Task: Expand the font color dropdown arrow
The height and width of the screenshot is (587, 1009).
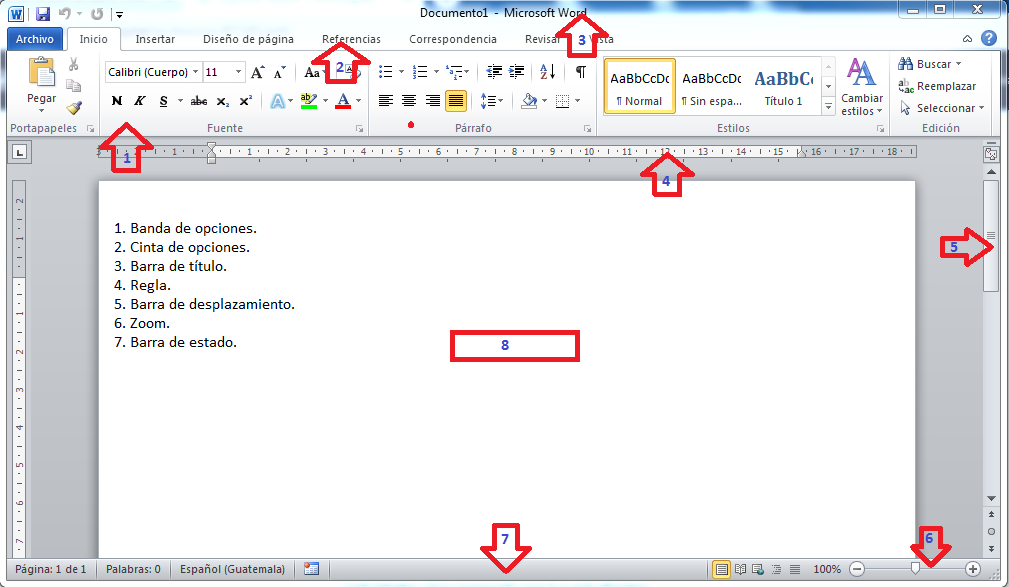Action: pyautogui.click(x=357, y=100)
